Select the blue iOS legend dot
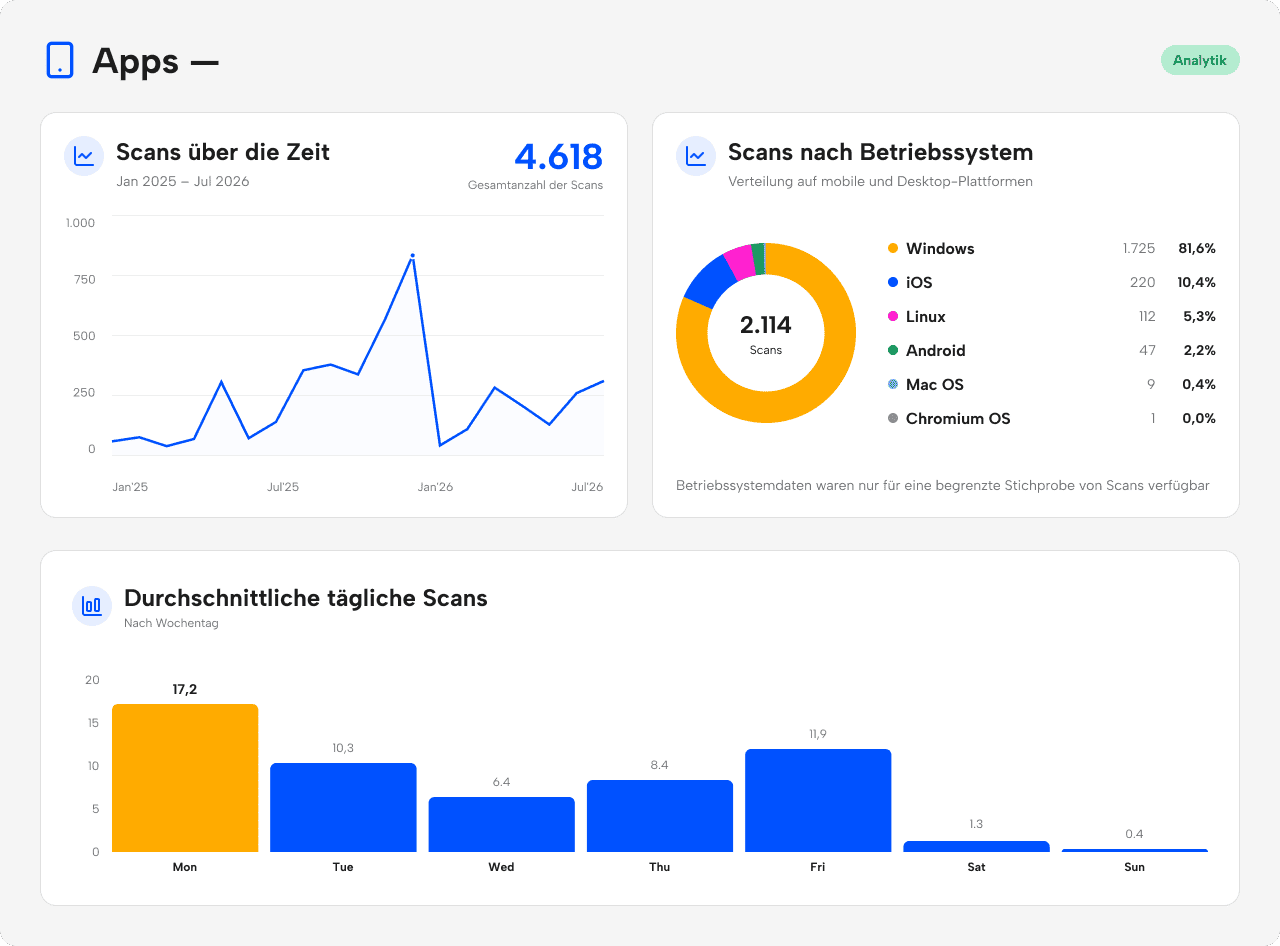The height and width of the screenshot is (946, 1280). pyautogui.click(x=893, y=282)
